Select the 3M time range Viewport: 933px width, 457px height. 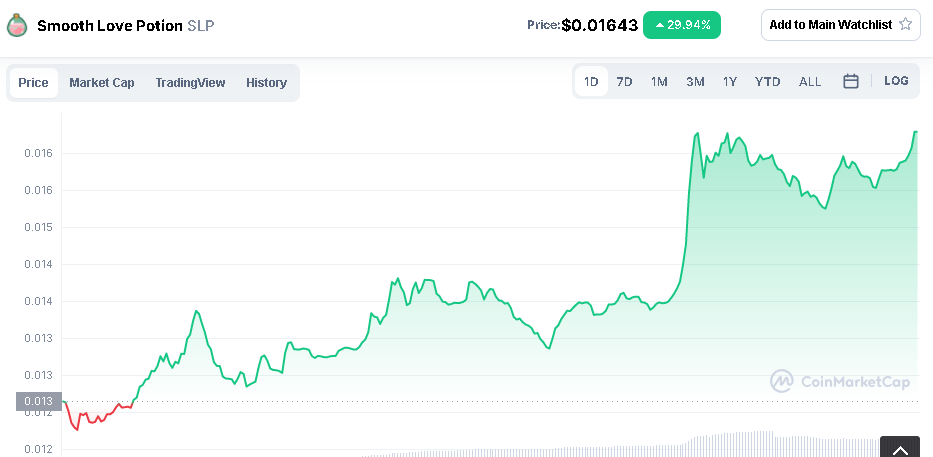pos(695,82)
